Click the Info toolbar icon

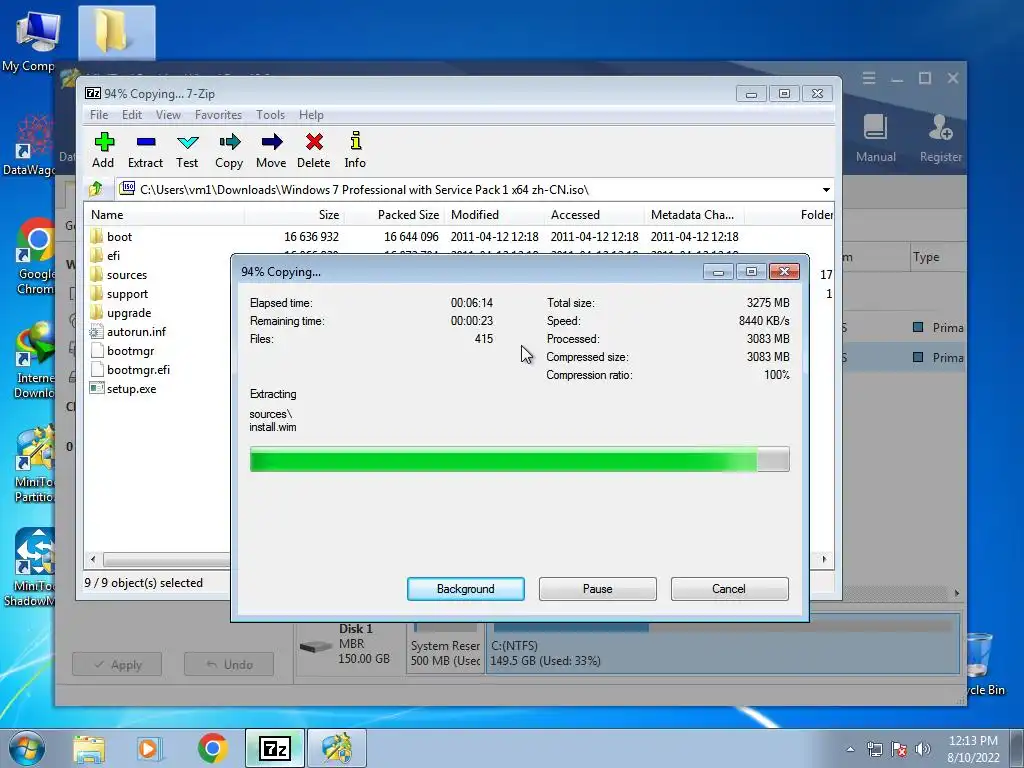[x=355, y=150]
